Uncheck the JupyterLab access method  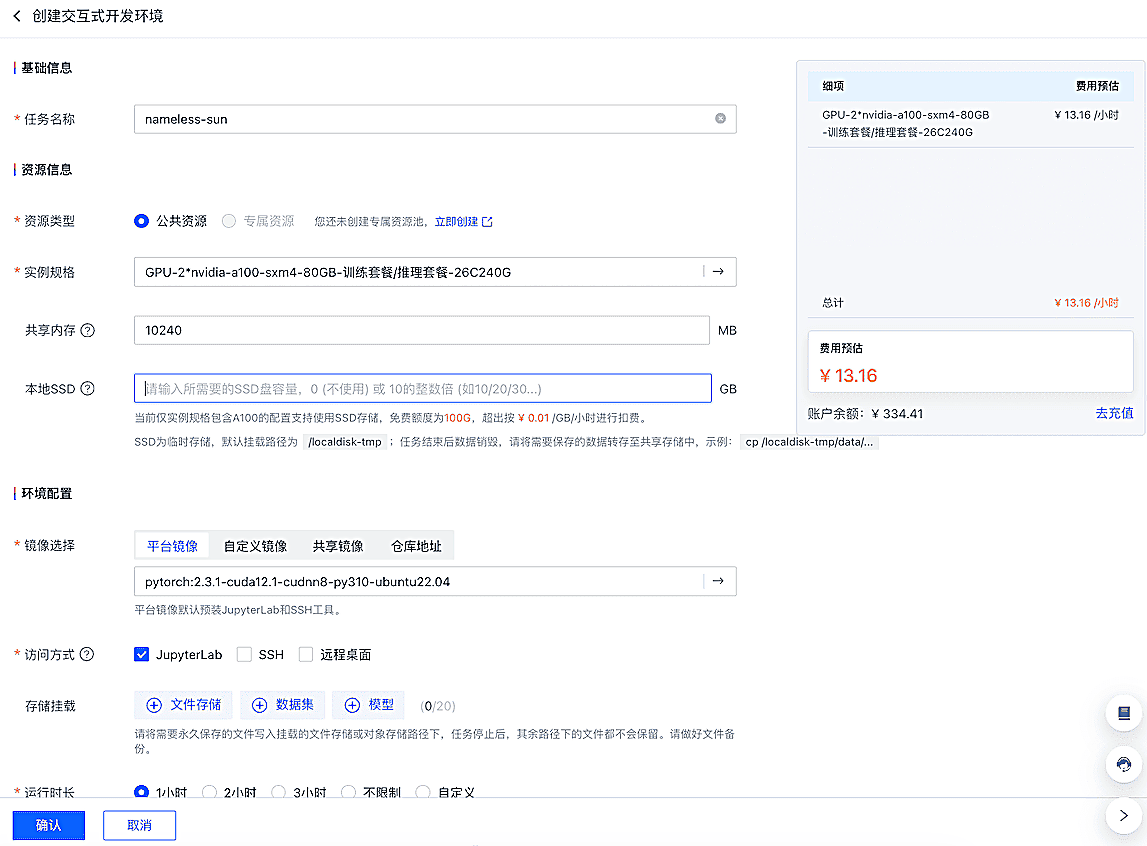pyautogui.click(x=142, y=654)
